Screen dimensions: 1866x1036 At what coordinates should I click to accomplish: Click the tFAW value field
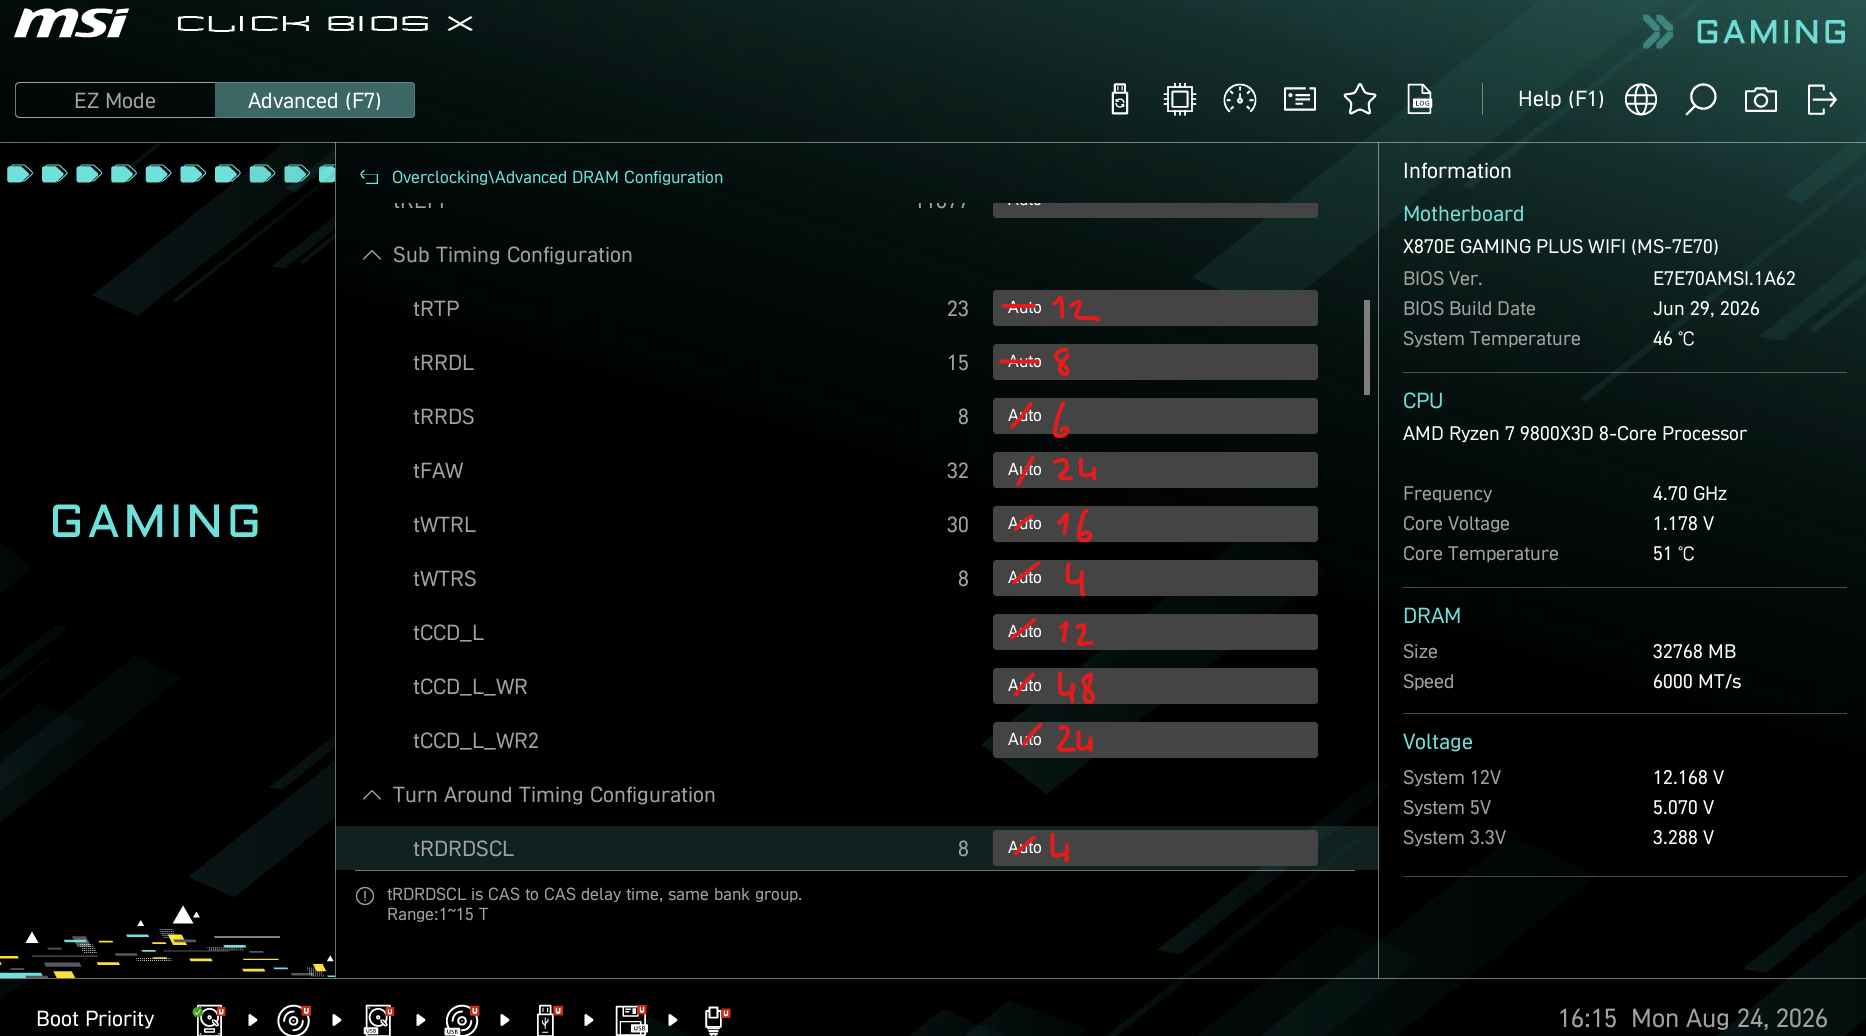click(1155, 470)
